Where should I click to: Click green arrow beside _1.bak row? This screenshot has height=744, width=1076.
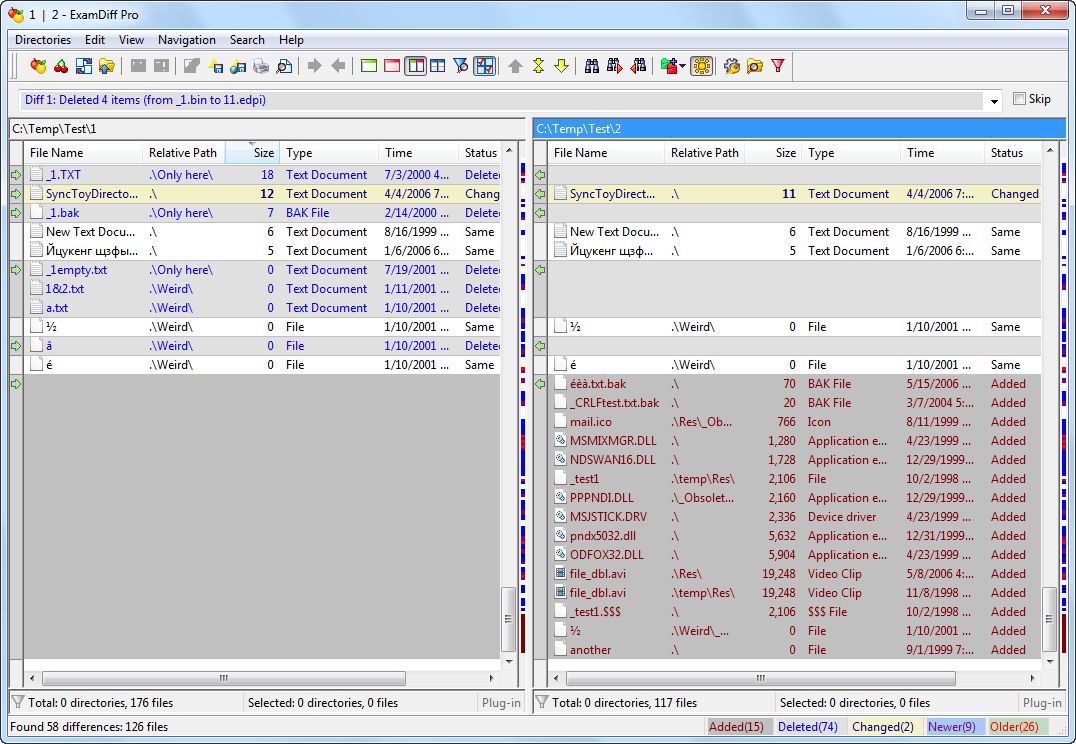pos(16,213)
